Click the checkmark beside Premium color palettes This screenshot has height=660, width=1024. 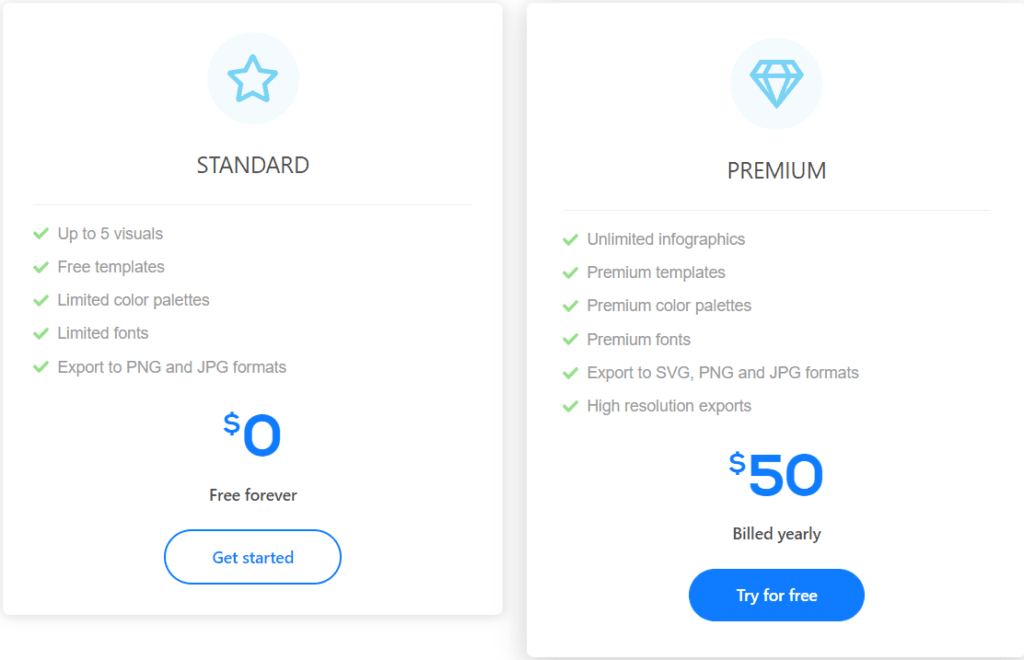point(570,306)
